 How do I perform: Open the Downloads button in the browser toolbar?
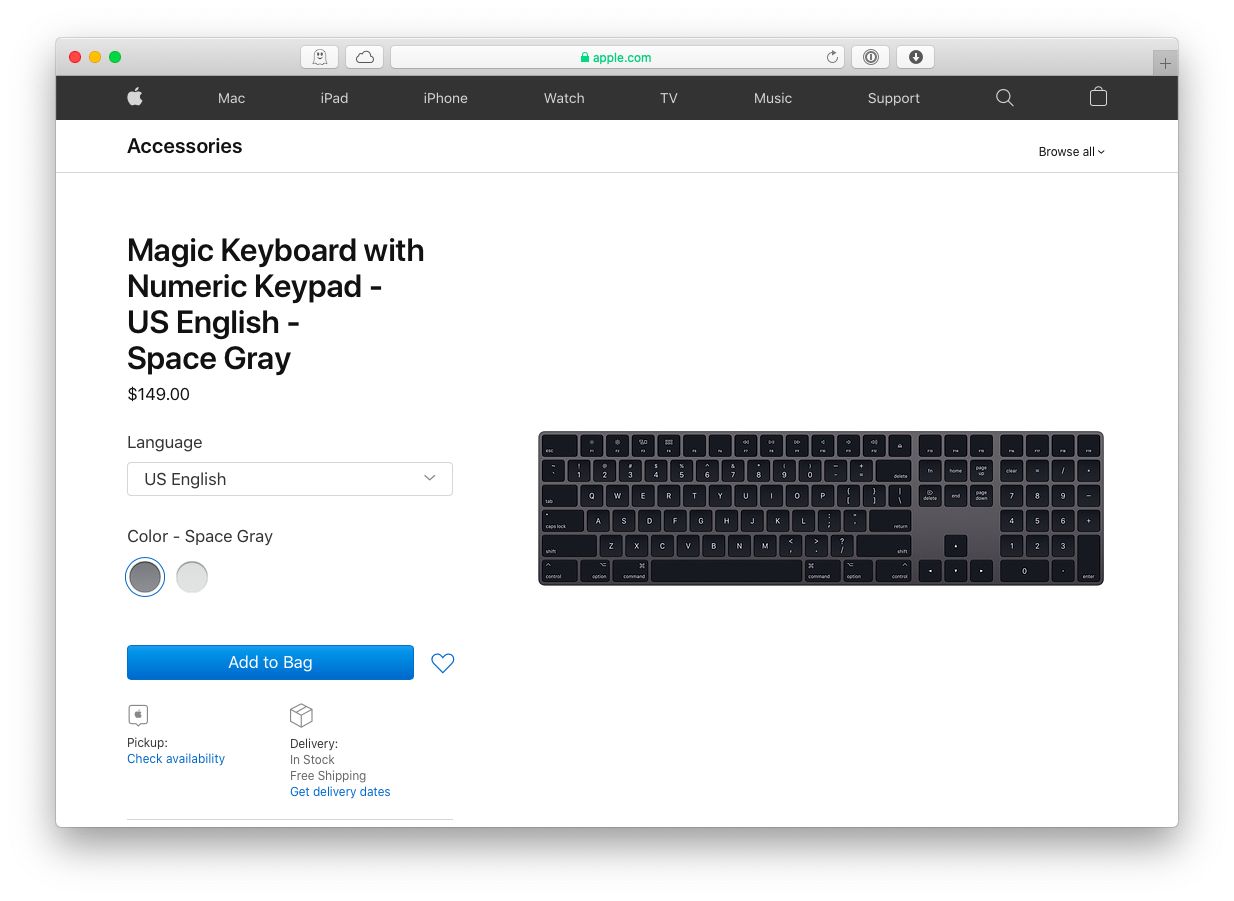point(915,57)
